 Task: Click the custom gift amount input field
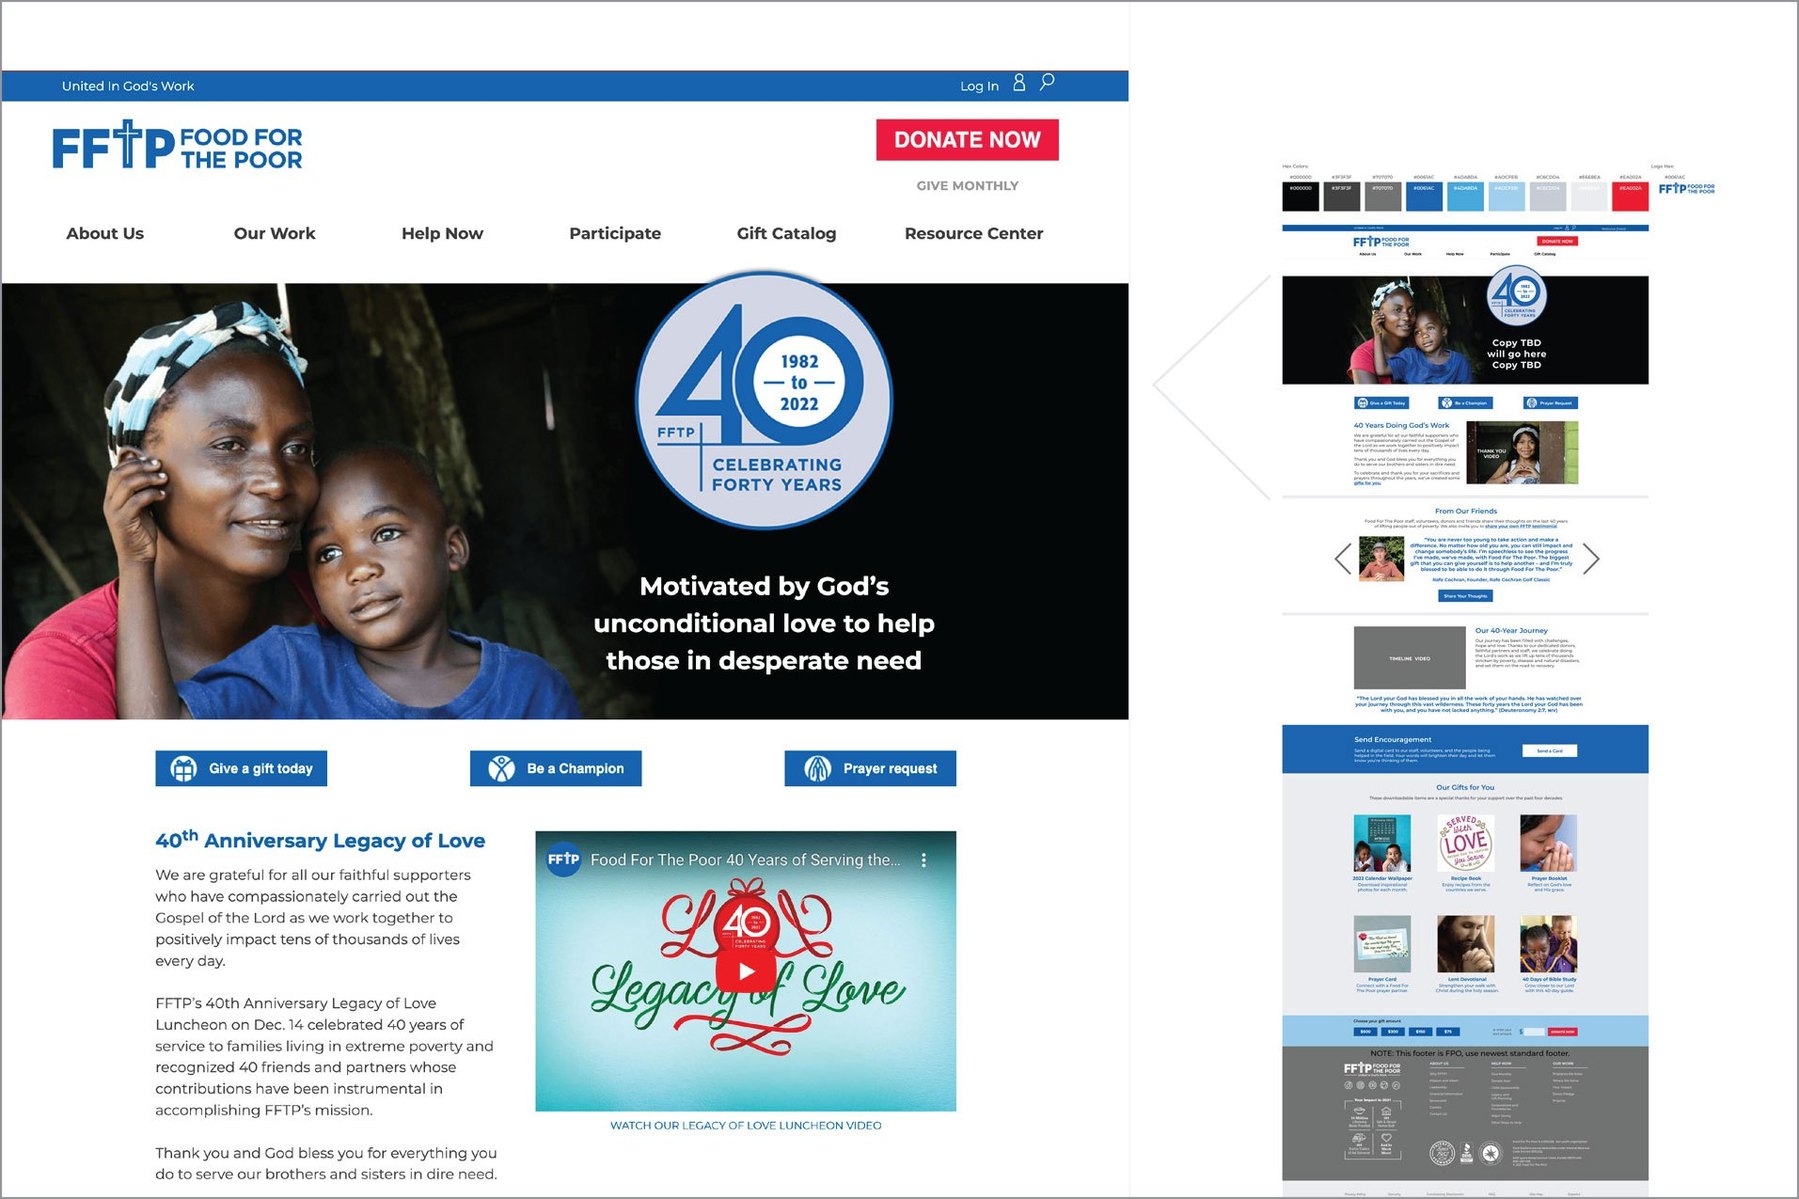(x=1534, y=1032)
